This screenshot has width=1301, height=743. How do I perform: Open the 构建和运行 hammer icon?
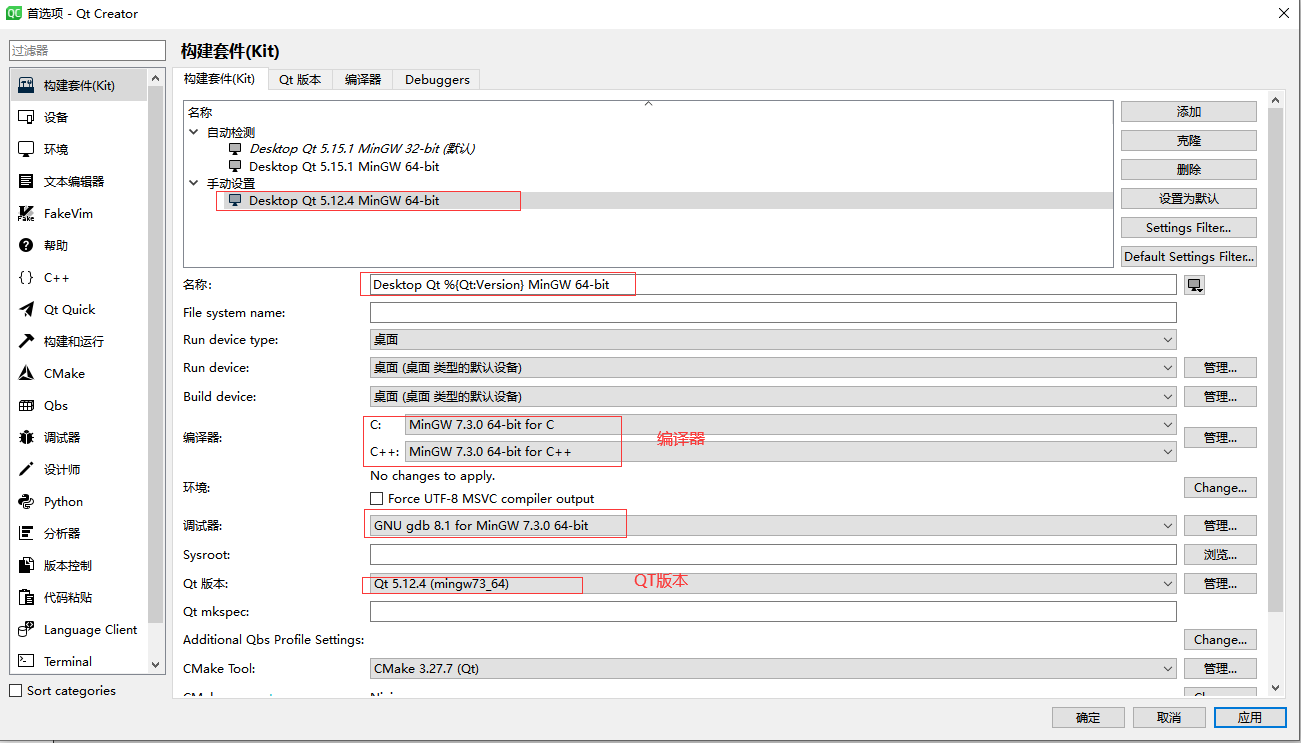point(26,341)
